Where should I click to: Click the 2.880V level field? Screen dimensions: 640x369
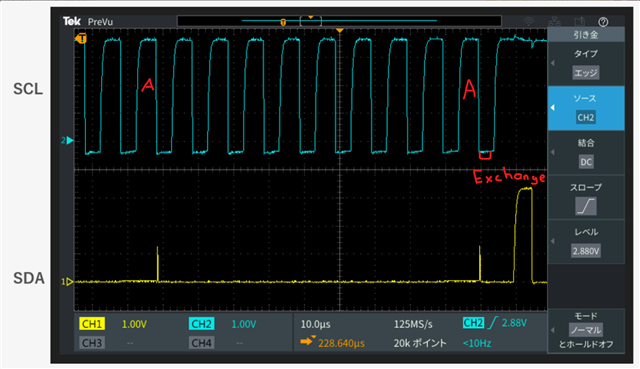(586, 251)
